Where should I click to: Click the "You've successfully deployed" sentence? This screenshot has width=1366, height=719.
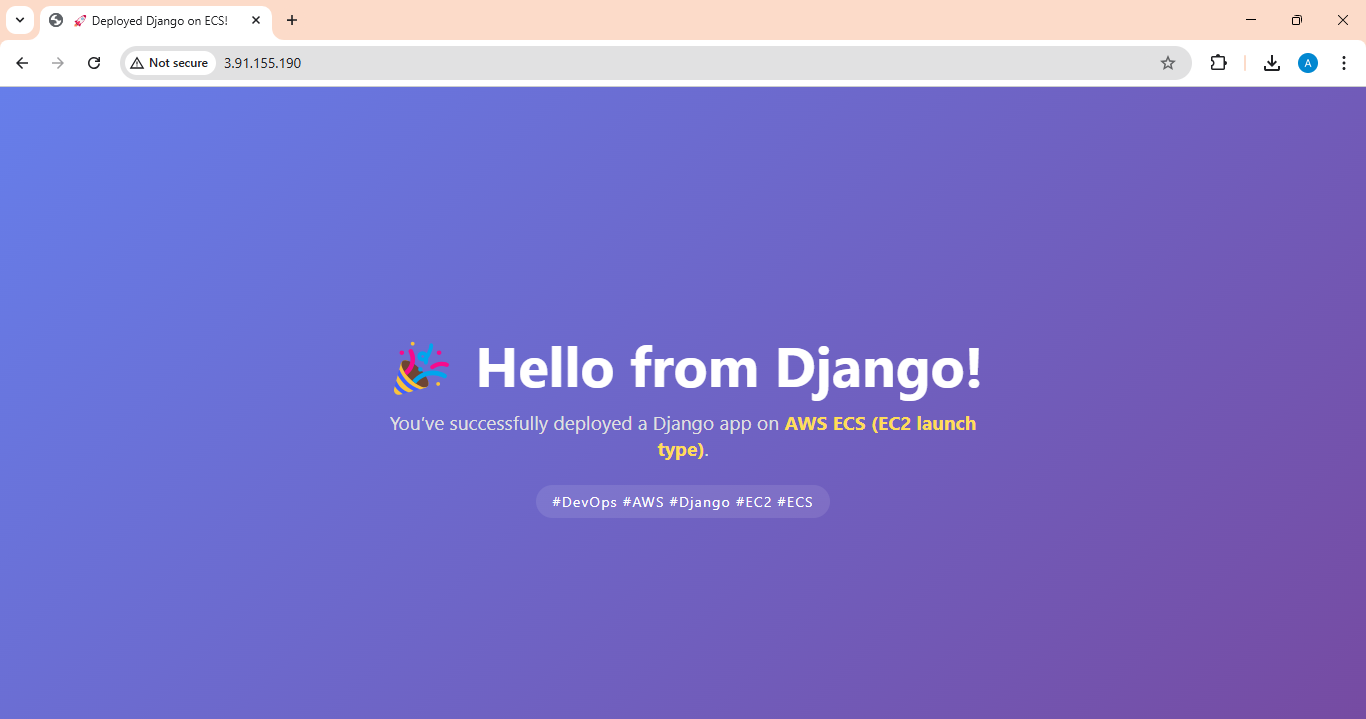[683, 437]
